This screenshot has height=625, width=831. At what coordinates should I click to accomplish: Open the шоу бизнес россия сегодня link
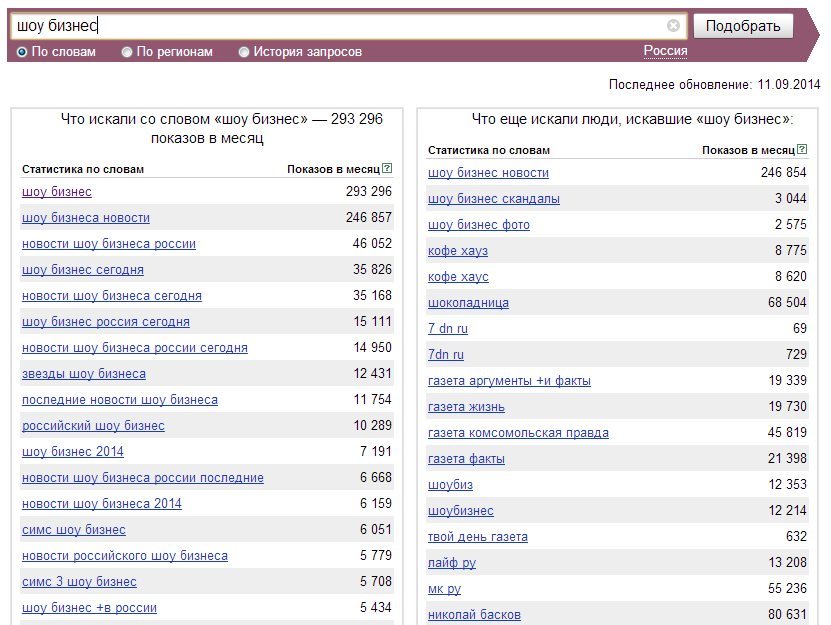click(105, 321)
